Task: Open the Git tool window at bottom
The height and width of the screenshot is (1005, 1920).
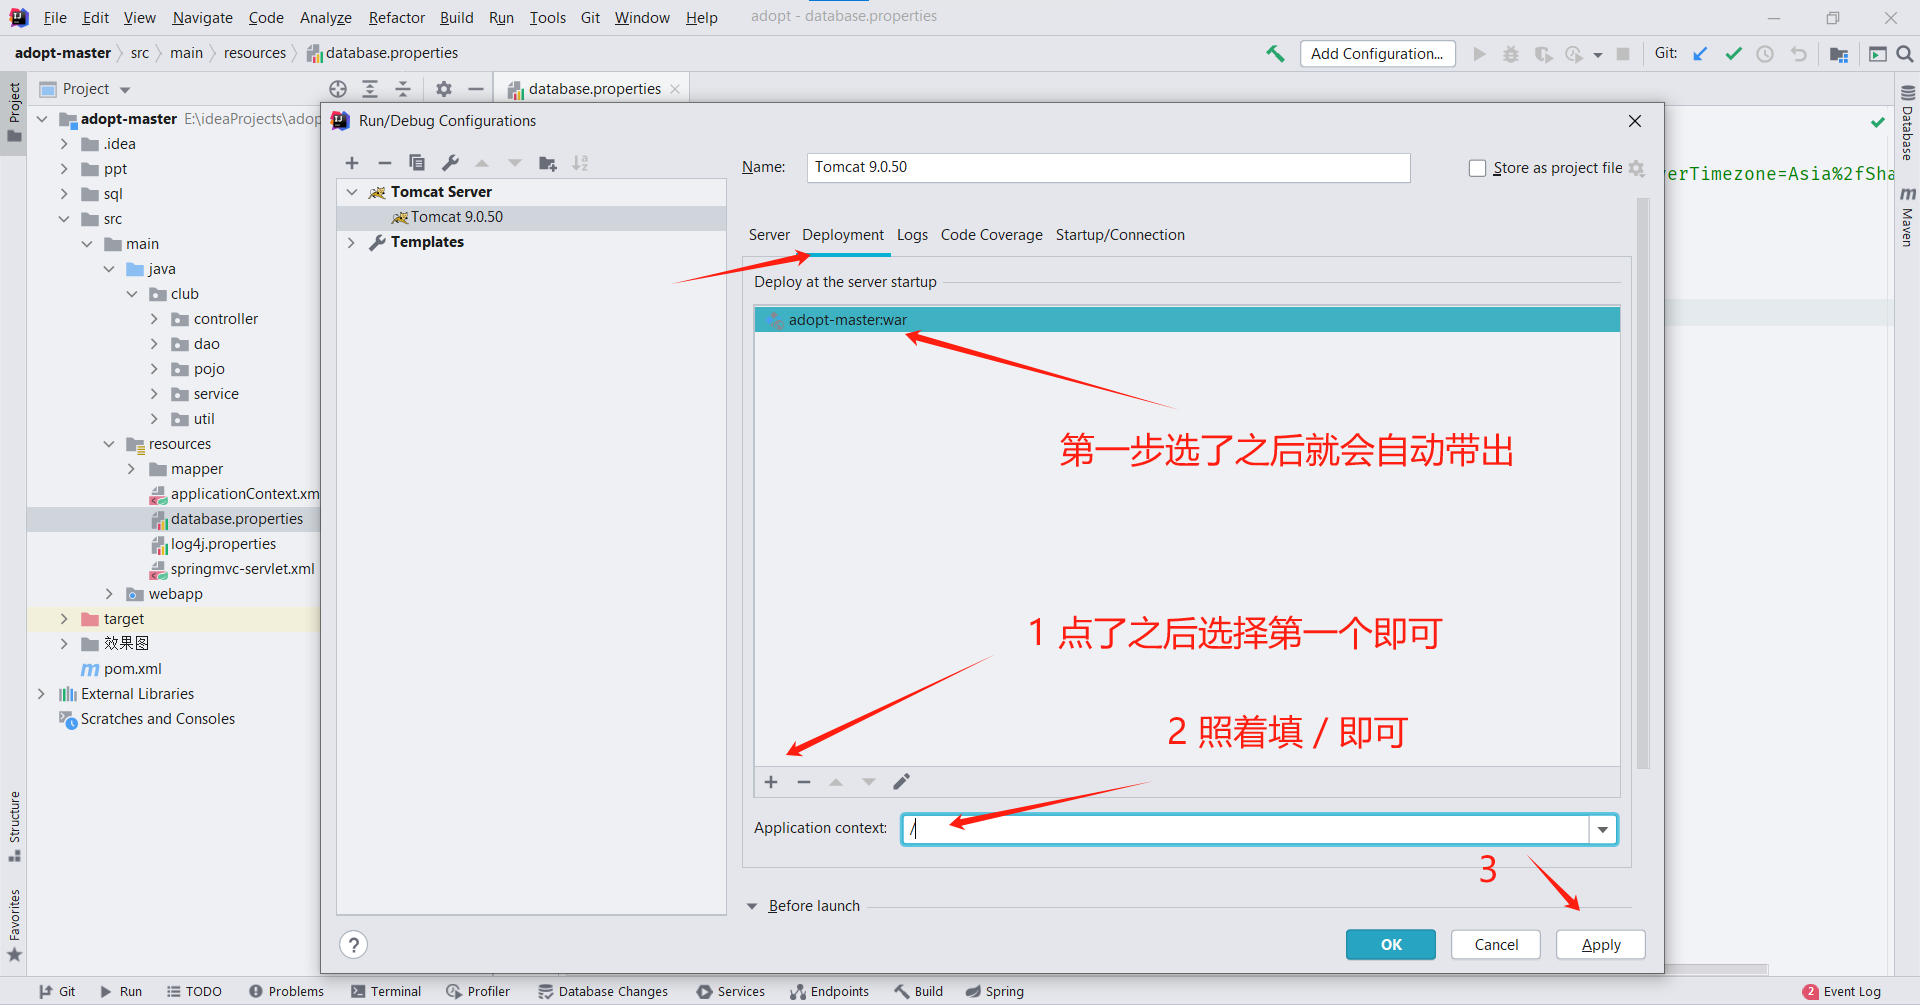Action: point(57,992)
